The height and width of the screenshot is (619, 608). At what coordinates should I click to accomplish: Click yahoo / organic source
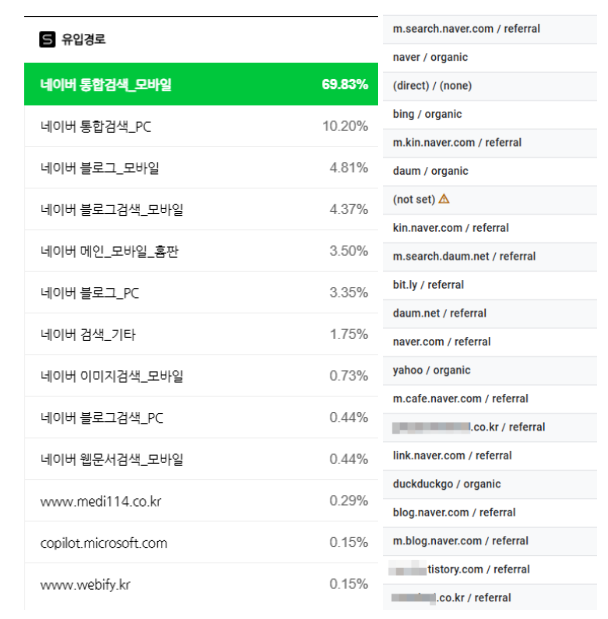click(490, 370)
